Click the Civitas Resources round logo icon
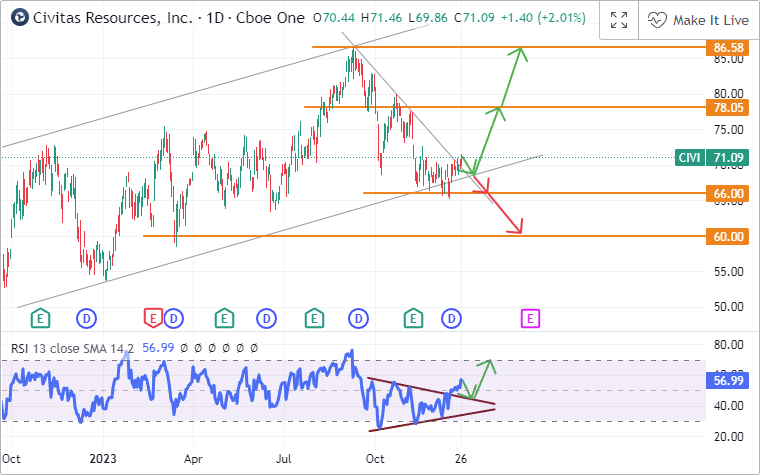Image resolution: width=760 pixels, height=475 pixels. tap(19, 18)
